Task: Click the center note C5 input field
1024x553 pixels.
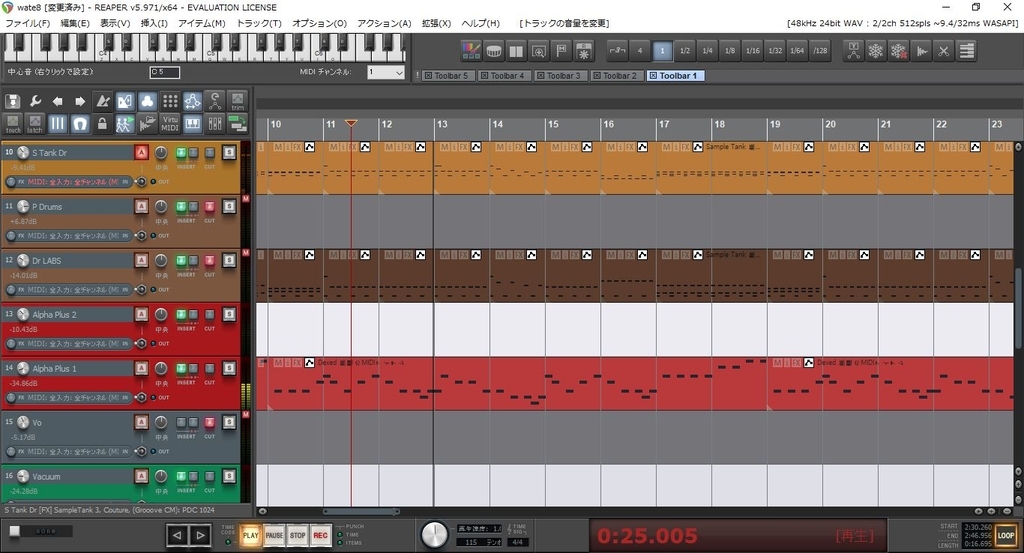Action: coord(165,72)
